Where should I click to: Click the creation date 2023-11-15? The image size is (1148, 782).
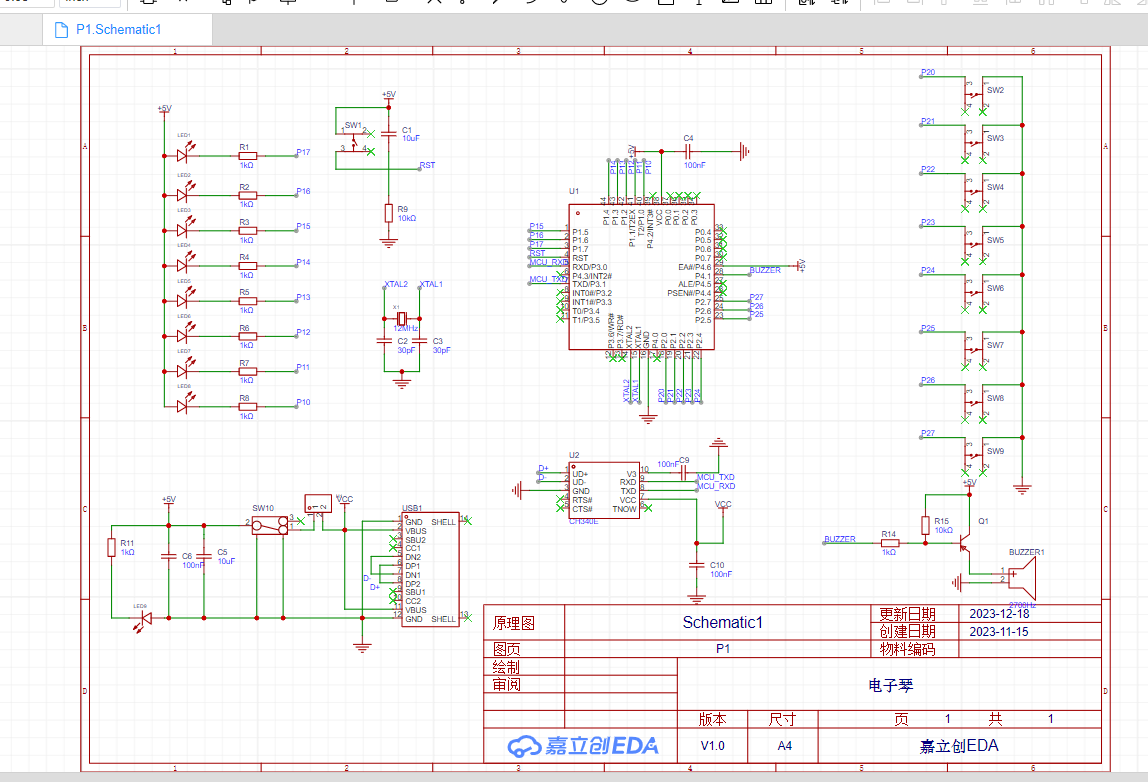[x=999, y=631]
